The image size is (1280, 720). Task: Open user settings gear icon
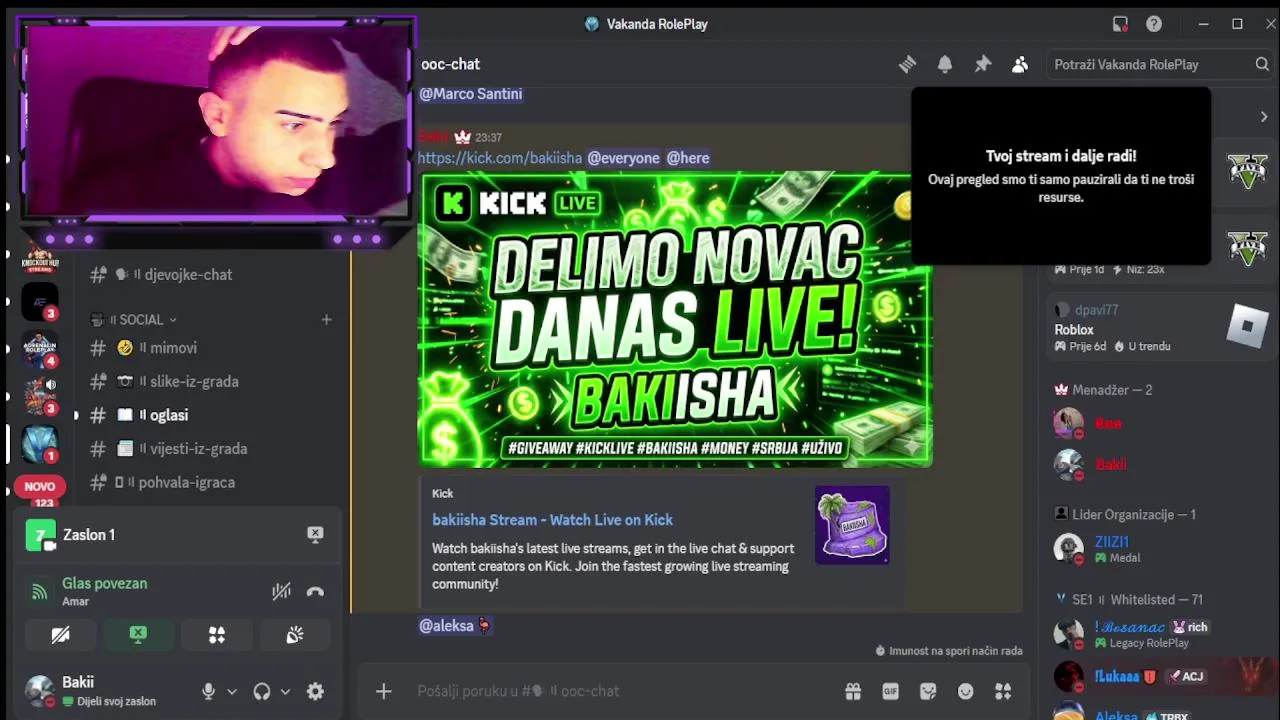(315, 691)
